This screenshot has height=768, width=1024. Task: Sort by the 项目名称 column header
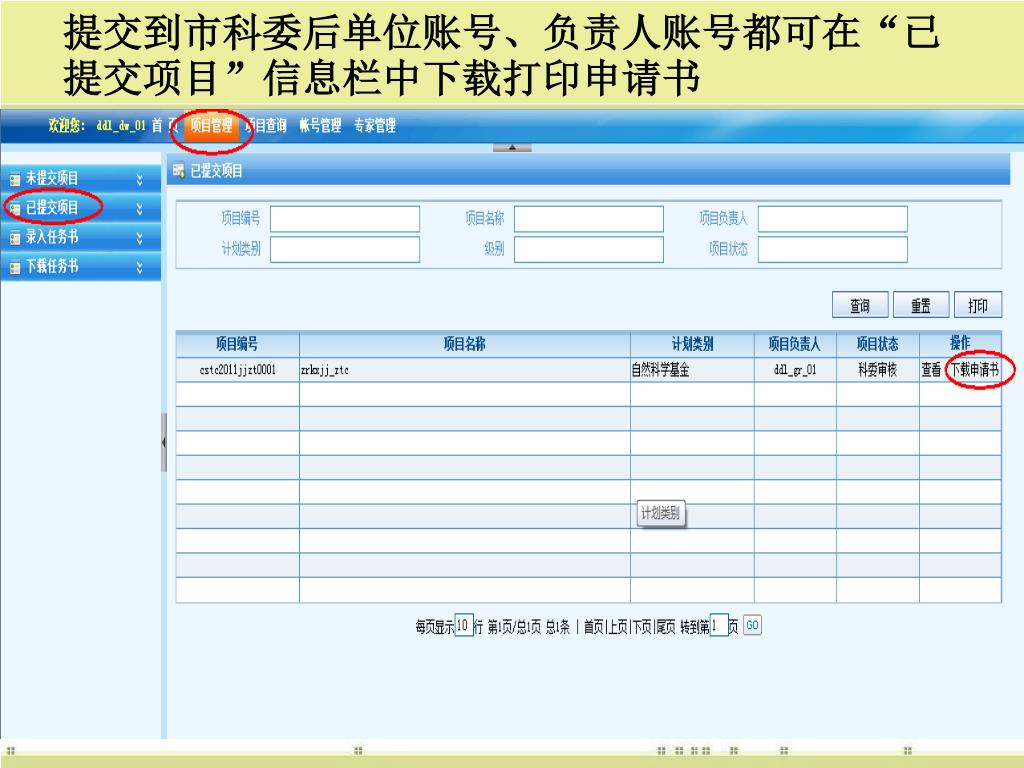click(464, 344)
